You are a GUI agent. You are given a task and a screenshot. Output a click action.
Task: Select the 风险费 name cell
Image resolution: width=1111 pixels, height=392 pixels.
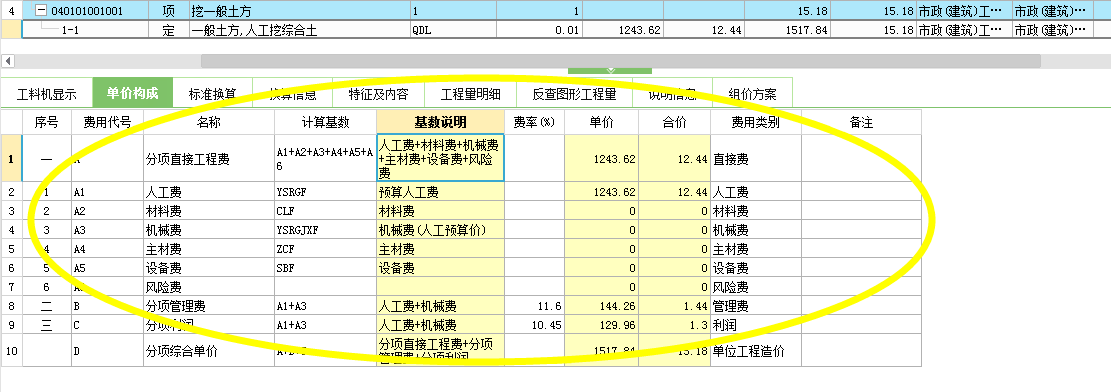point(209,287)
